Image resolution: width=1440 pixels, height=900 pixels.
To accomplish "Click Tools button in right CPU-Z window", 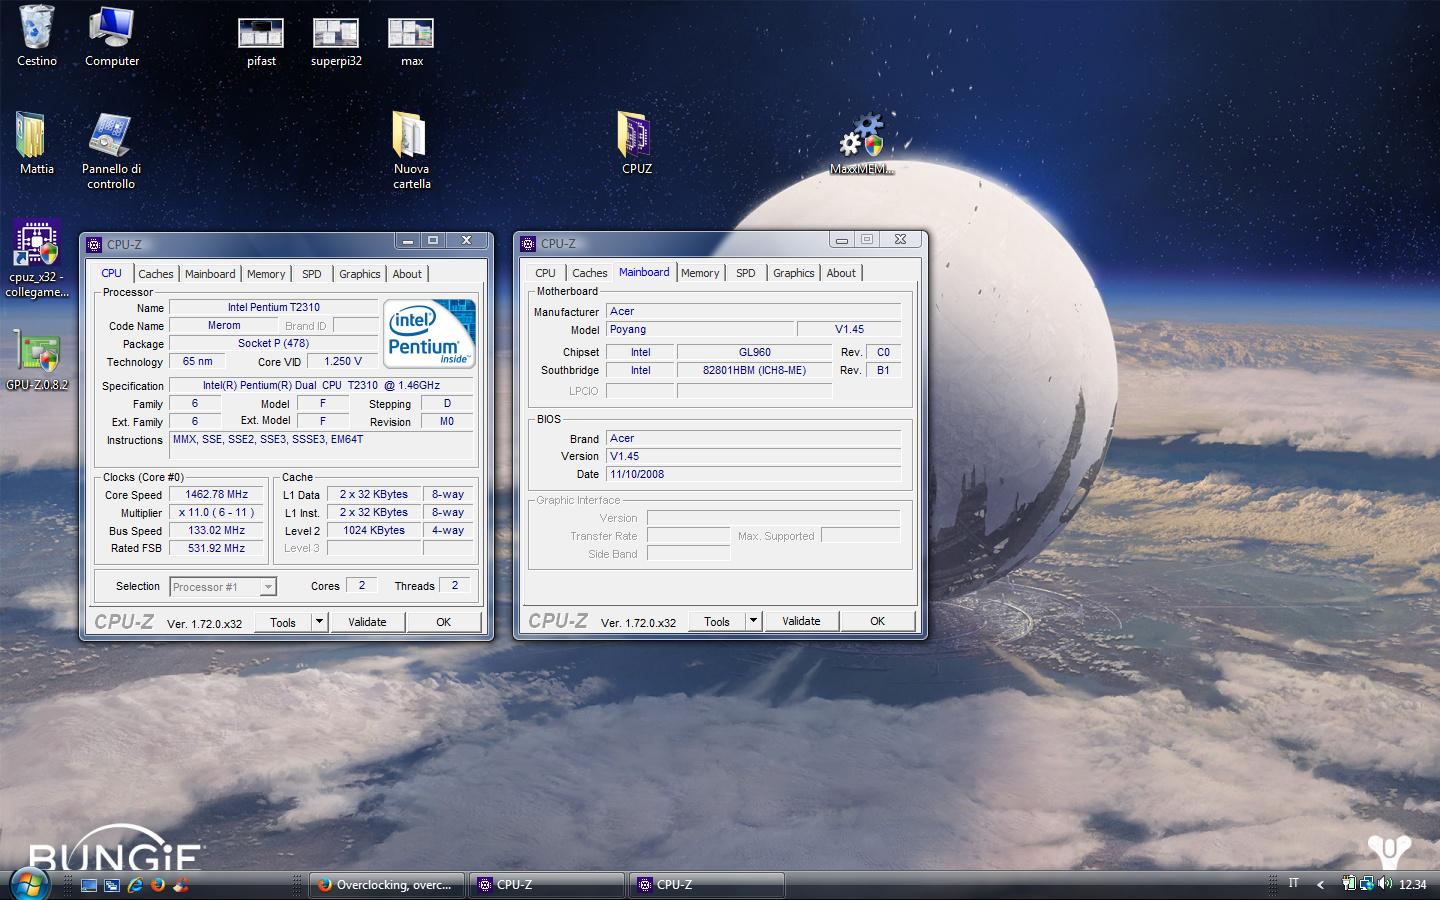I will [x=717, y=621].
